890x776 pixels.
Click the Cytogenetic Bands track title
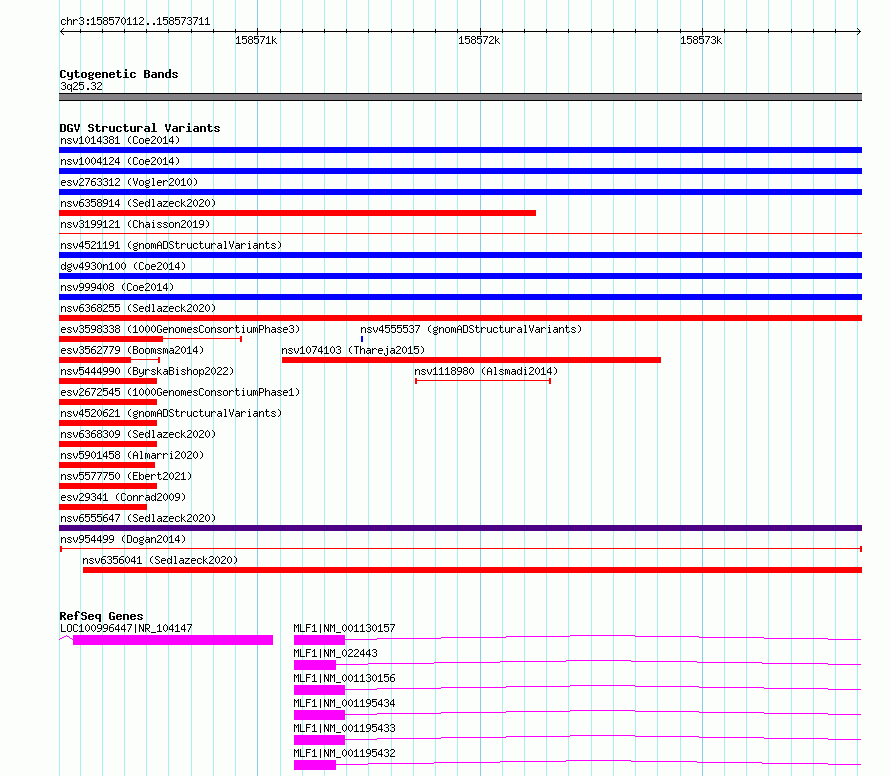pyautogui.click(x=119, y=74)
